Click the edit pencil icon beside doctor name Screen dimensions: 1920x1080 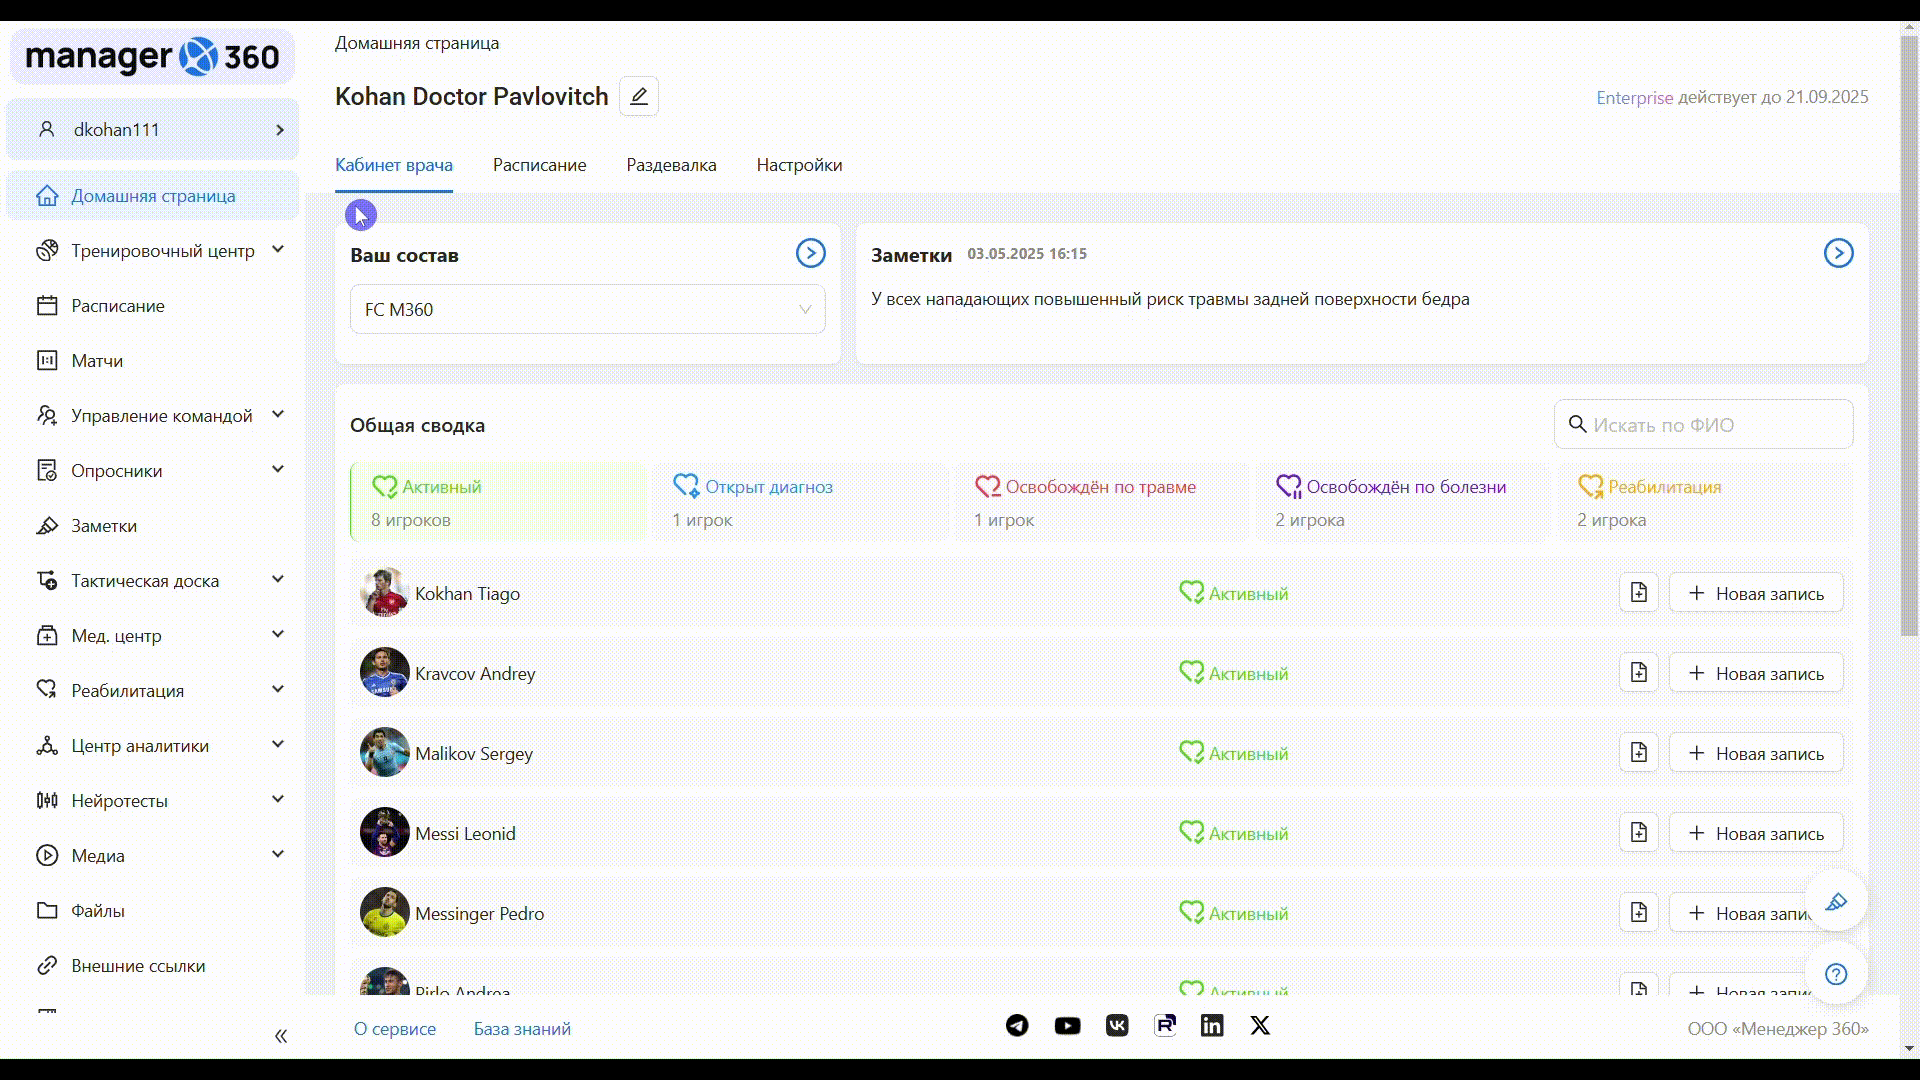point(638,96)
